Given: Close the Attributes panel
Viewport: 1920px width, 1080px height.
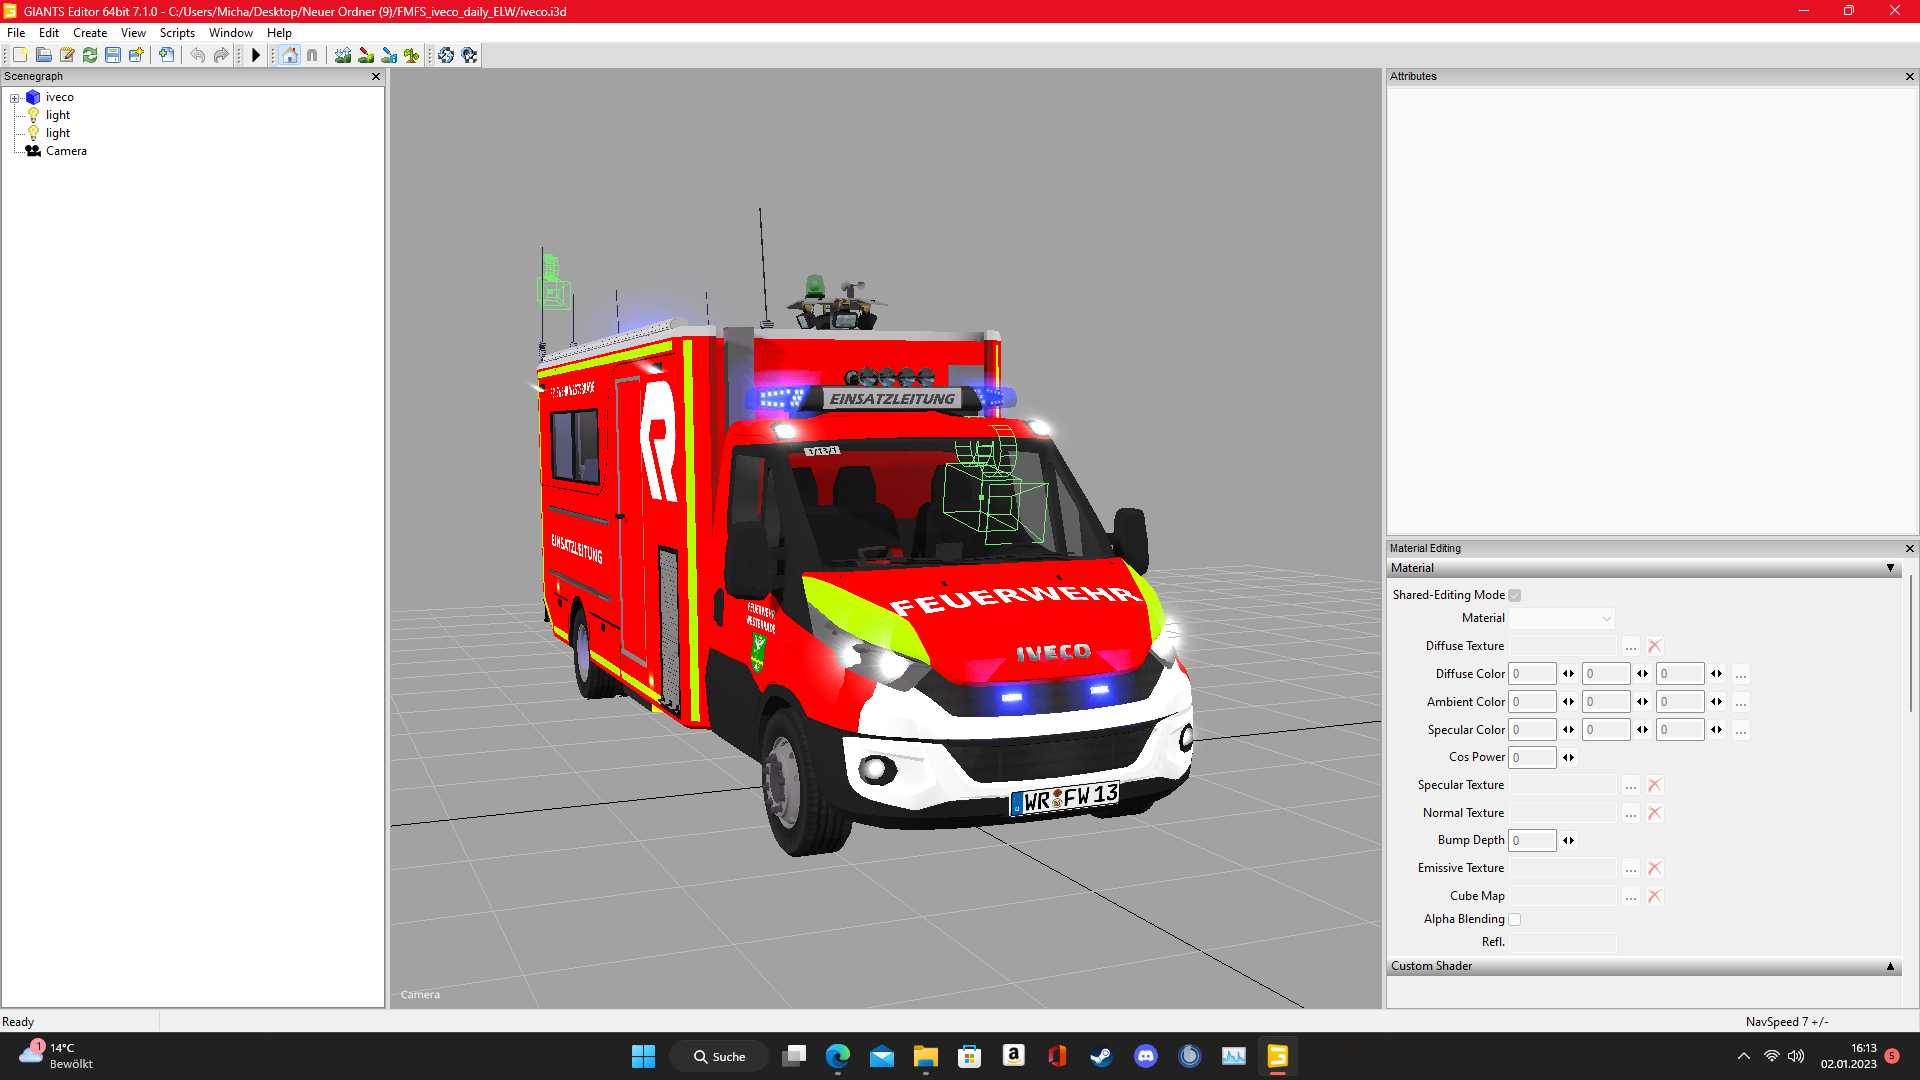Looking at the screenshot, I should (1909, 76).
